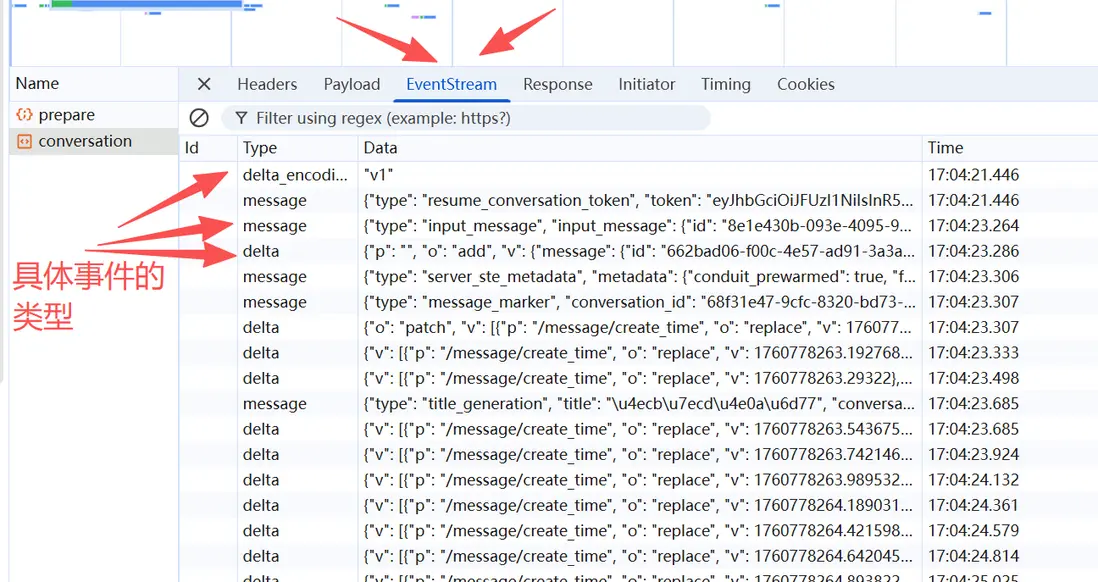The height and width of the screenshot is (582, 1098).
Task: Open the Cookies tab
Action: coord(806,84)
